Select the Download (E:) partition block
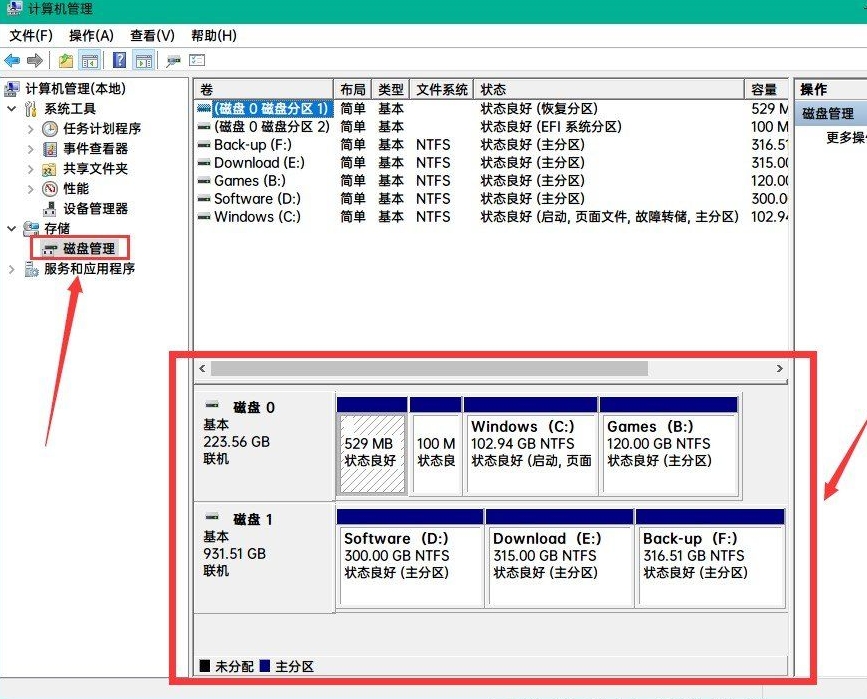 tap(560, 559)
